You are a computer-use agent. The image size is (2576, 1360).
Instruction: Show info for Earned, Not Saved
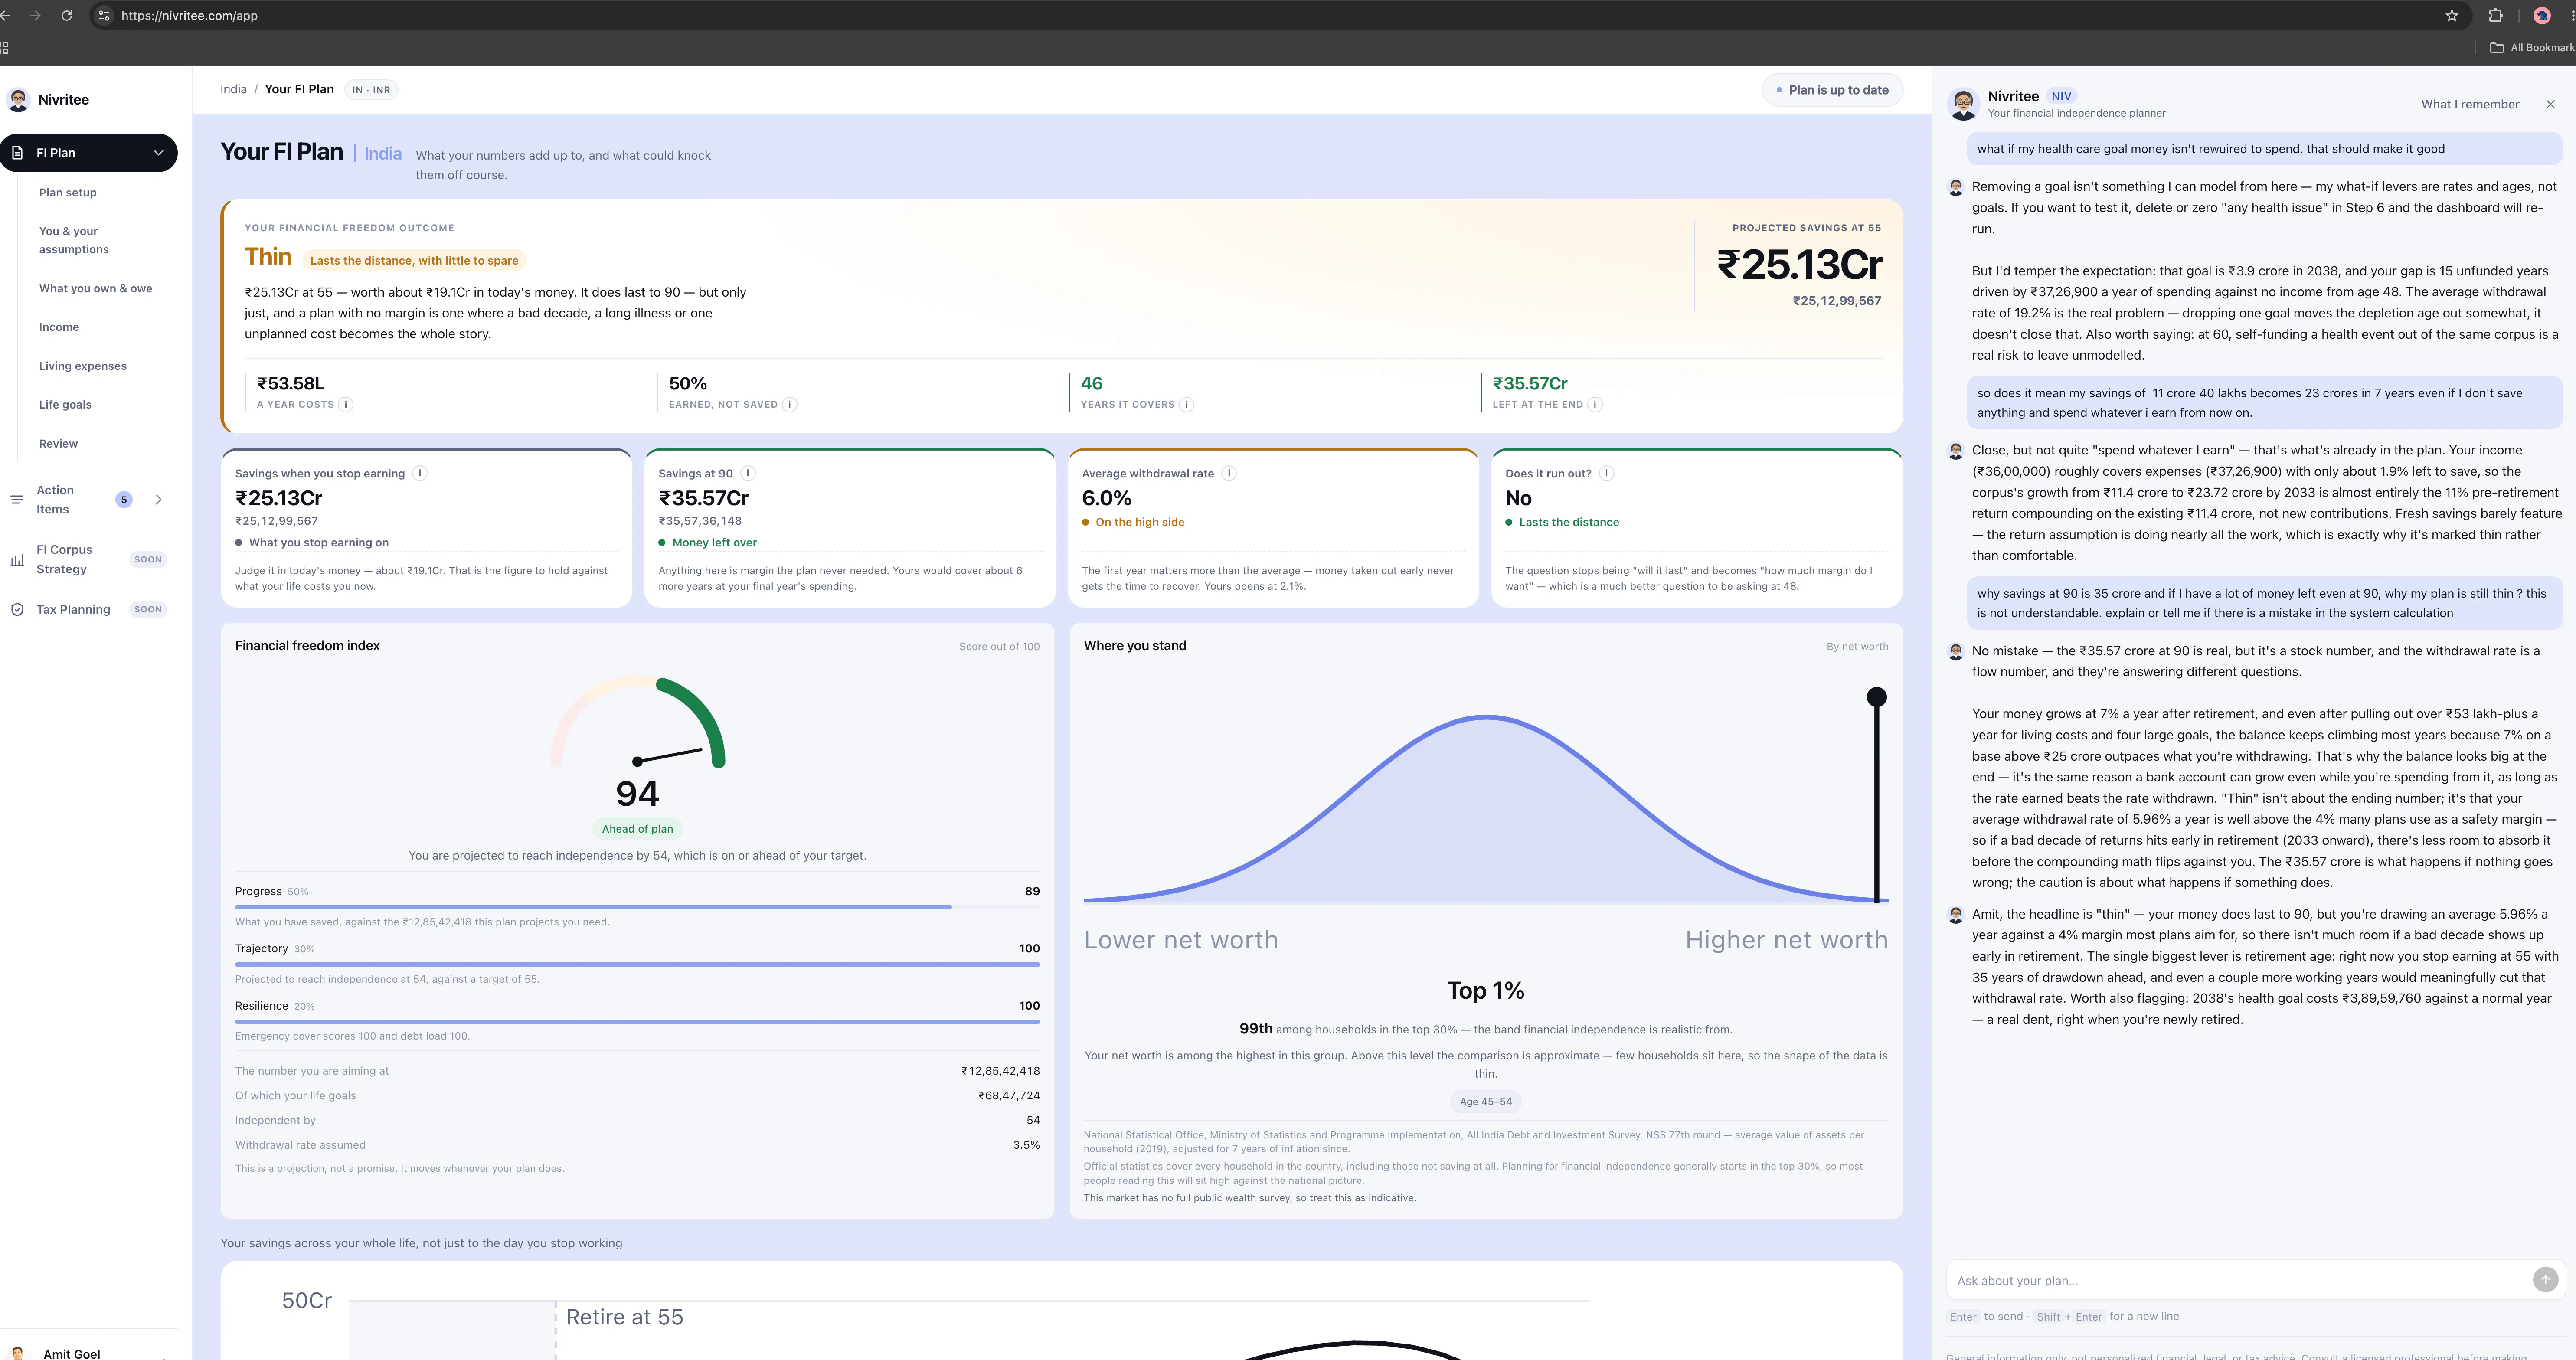pyautogui.click(x=790, y=405)
